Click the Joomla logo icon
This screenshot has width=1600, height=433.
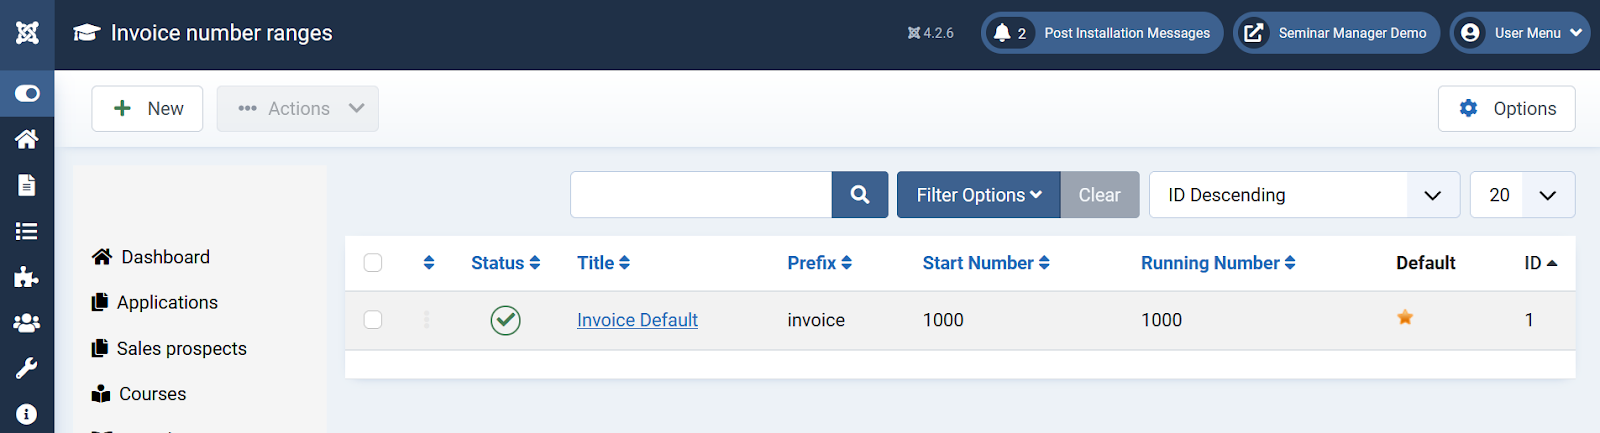[27, 33]
